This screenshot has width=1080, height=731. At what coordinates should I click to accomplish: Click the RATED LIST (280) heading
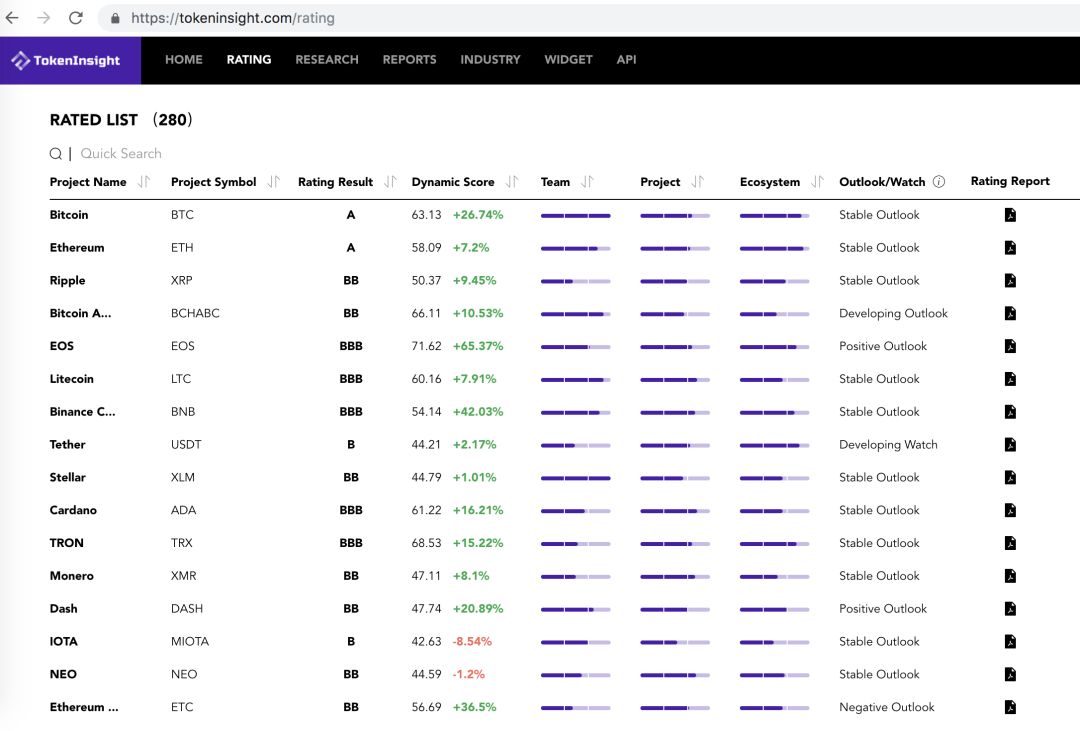(121, 120)
